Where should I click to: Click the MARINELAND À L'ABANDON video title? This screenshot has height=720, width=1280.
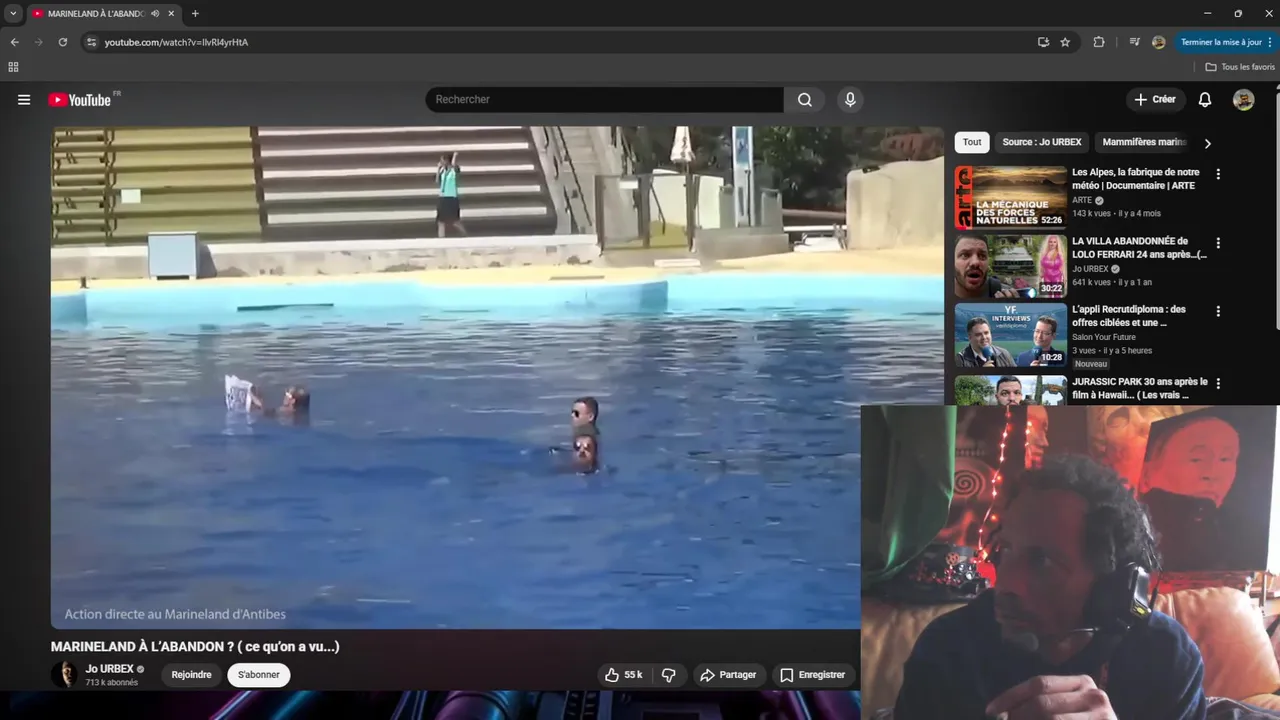(195, 647)
